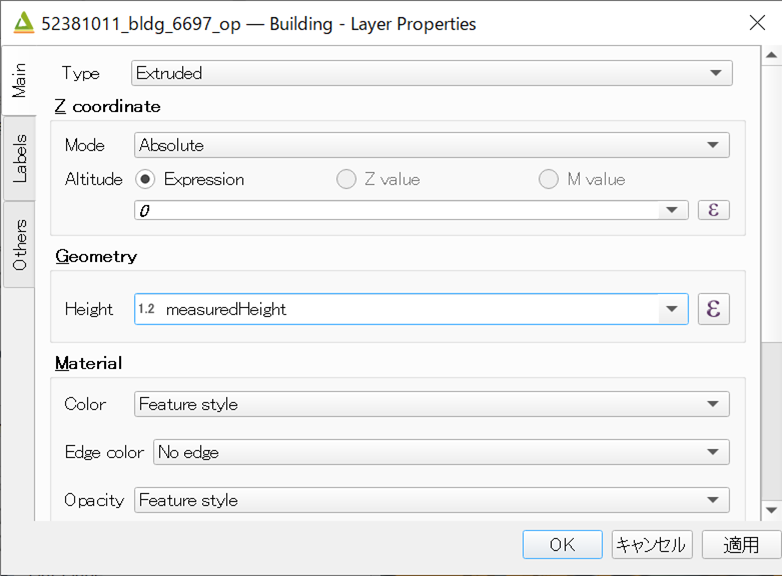The width and height of the screenshot is (782, 576).
Task: Select the M value radio option
Action: (548, 179)
